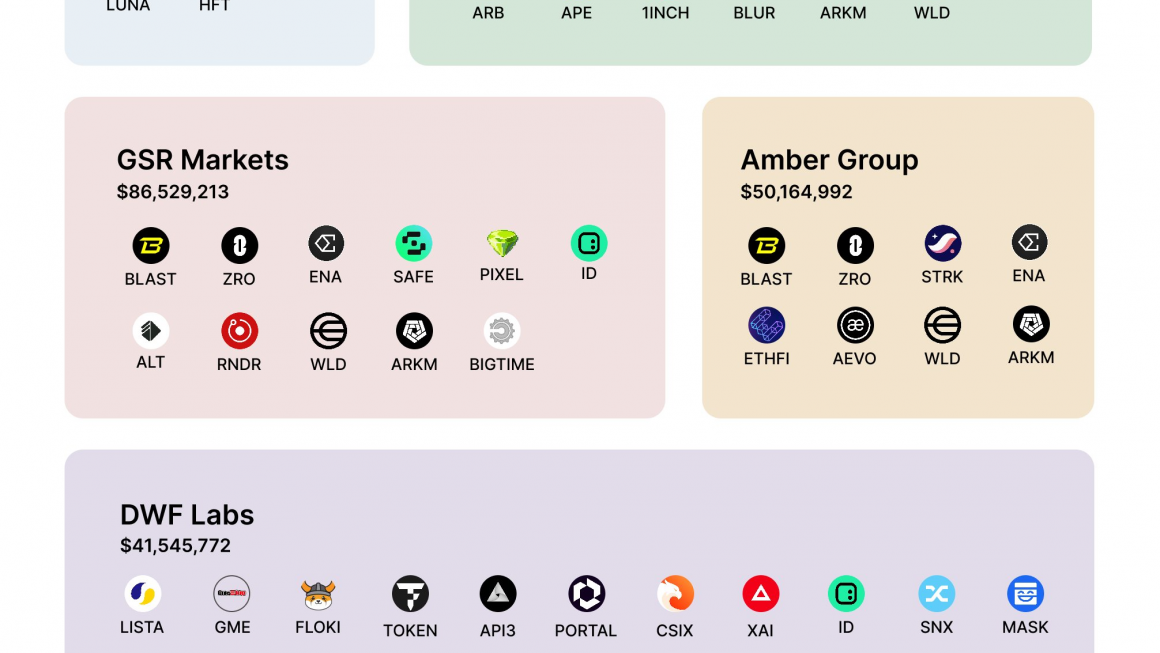Open the FLOKI mascot icon
This screenshot has height=653, width=1160.
318,595
